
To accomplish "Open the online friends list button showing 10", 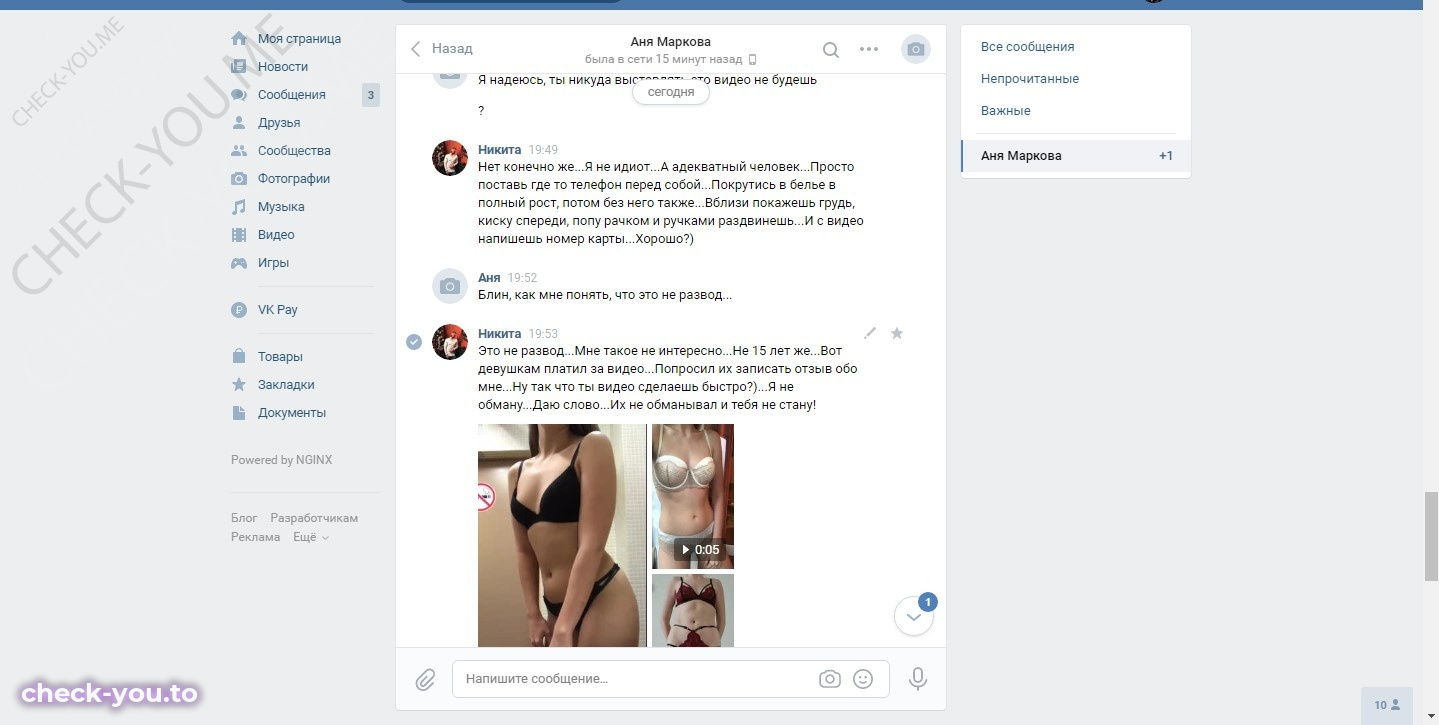I will (x=1387, y=705).
